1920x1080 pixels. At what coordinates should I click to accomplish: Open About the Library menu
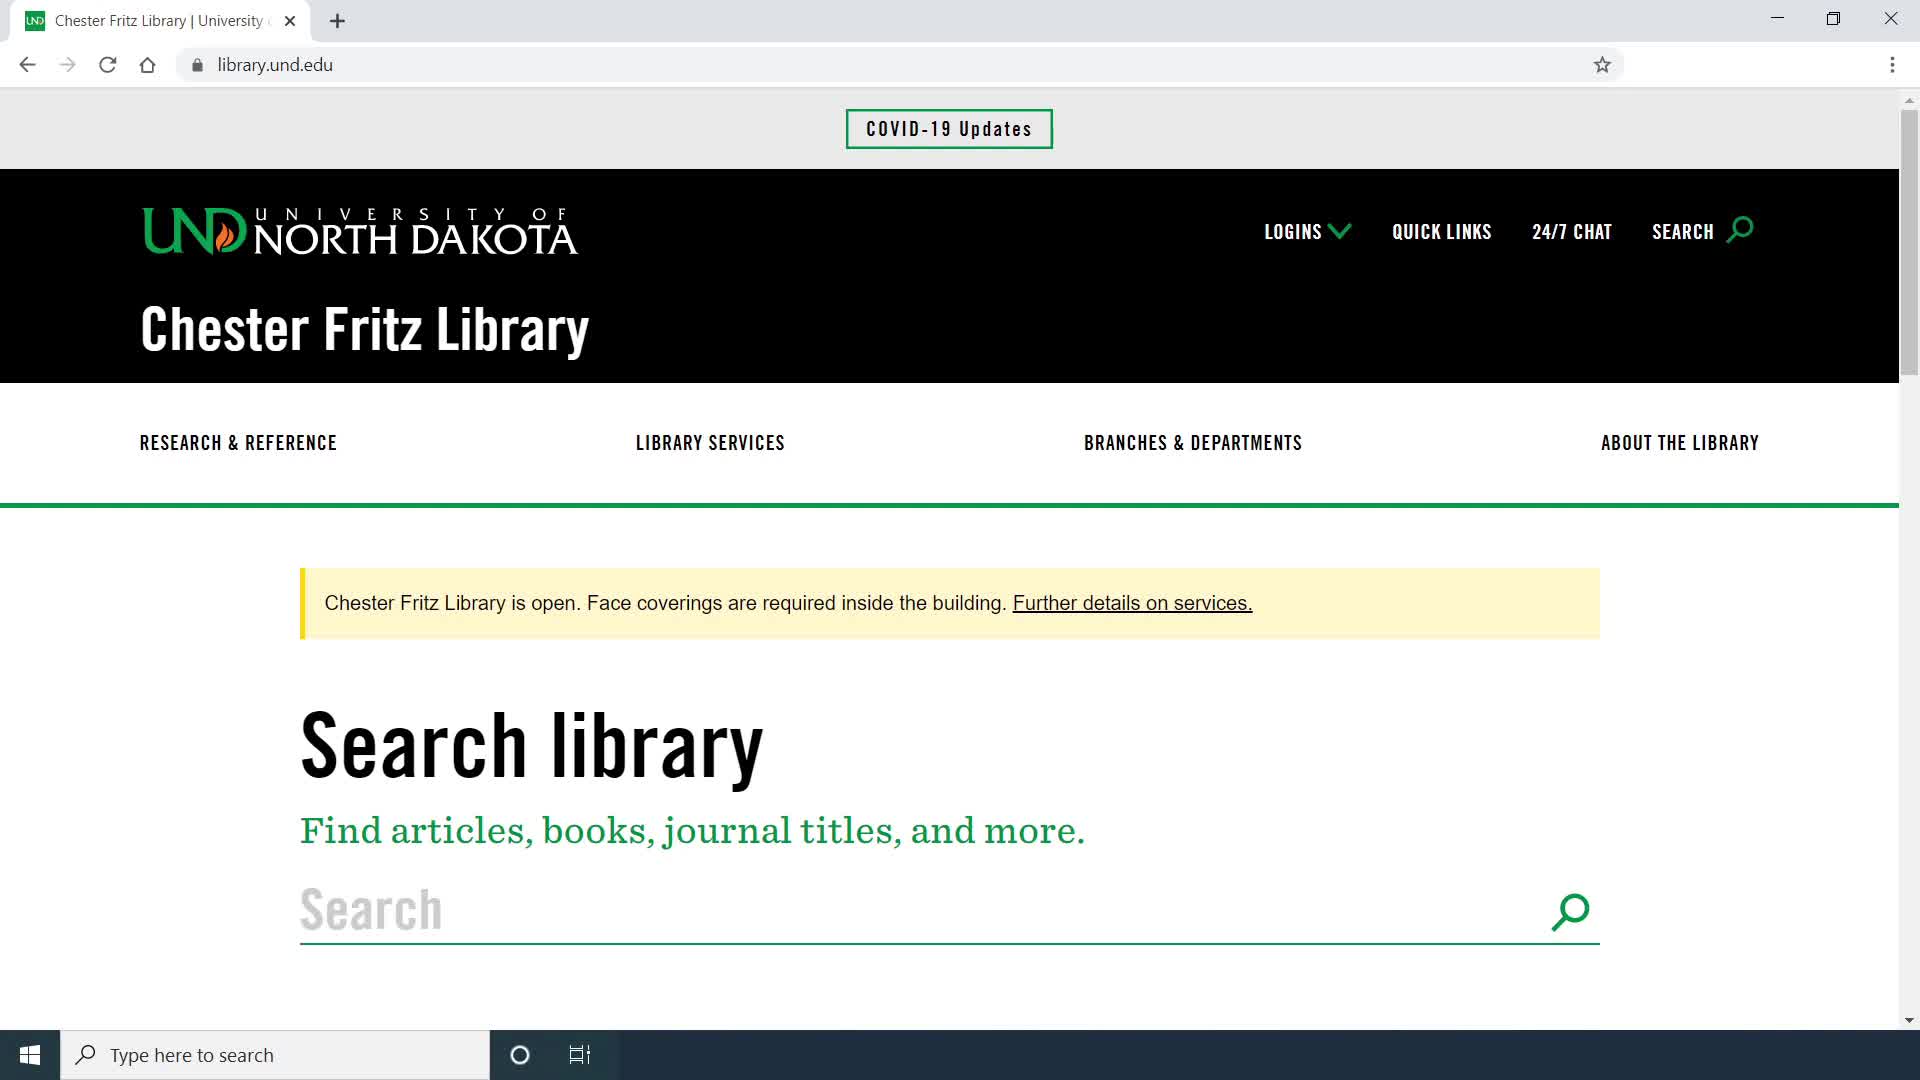pos(1680,443)
